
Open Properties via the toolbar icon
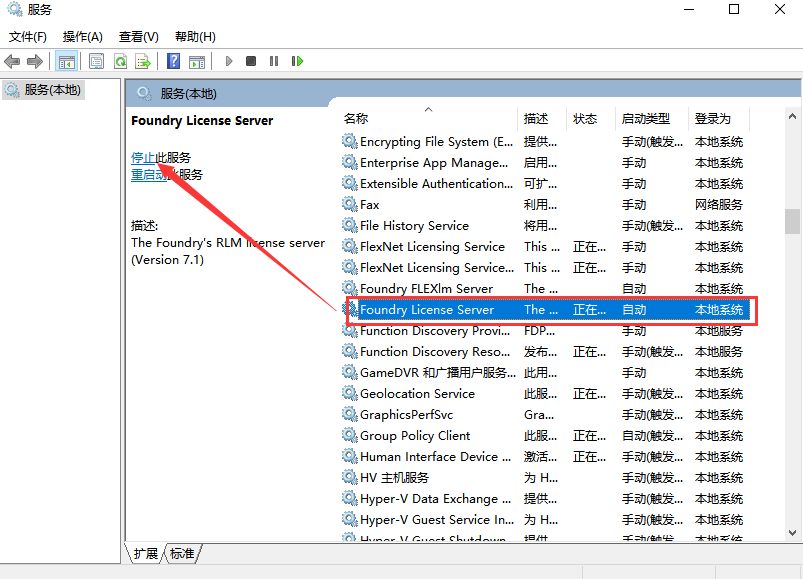pos(97,62)
